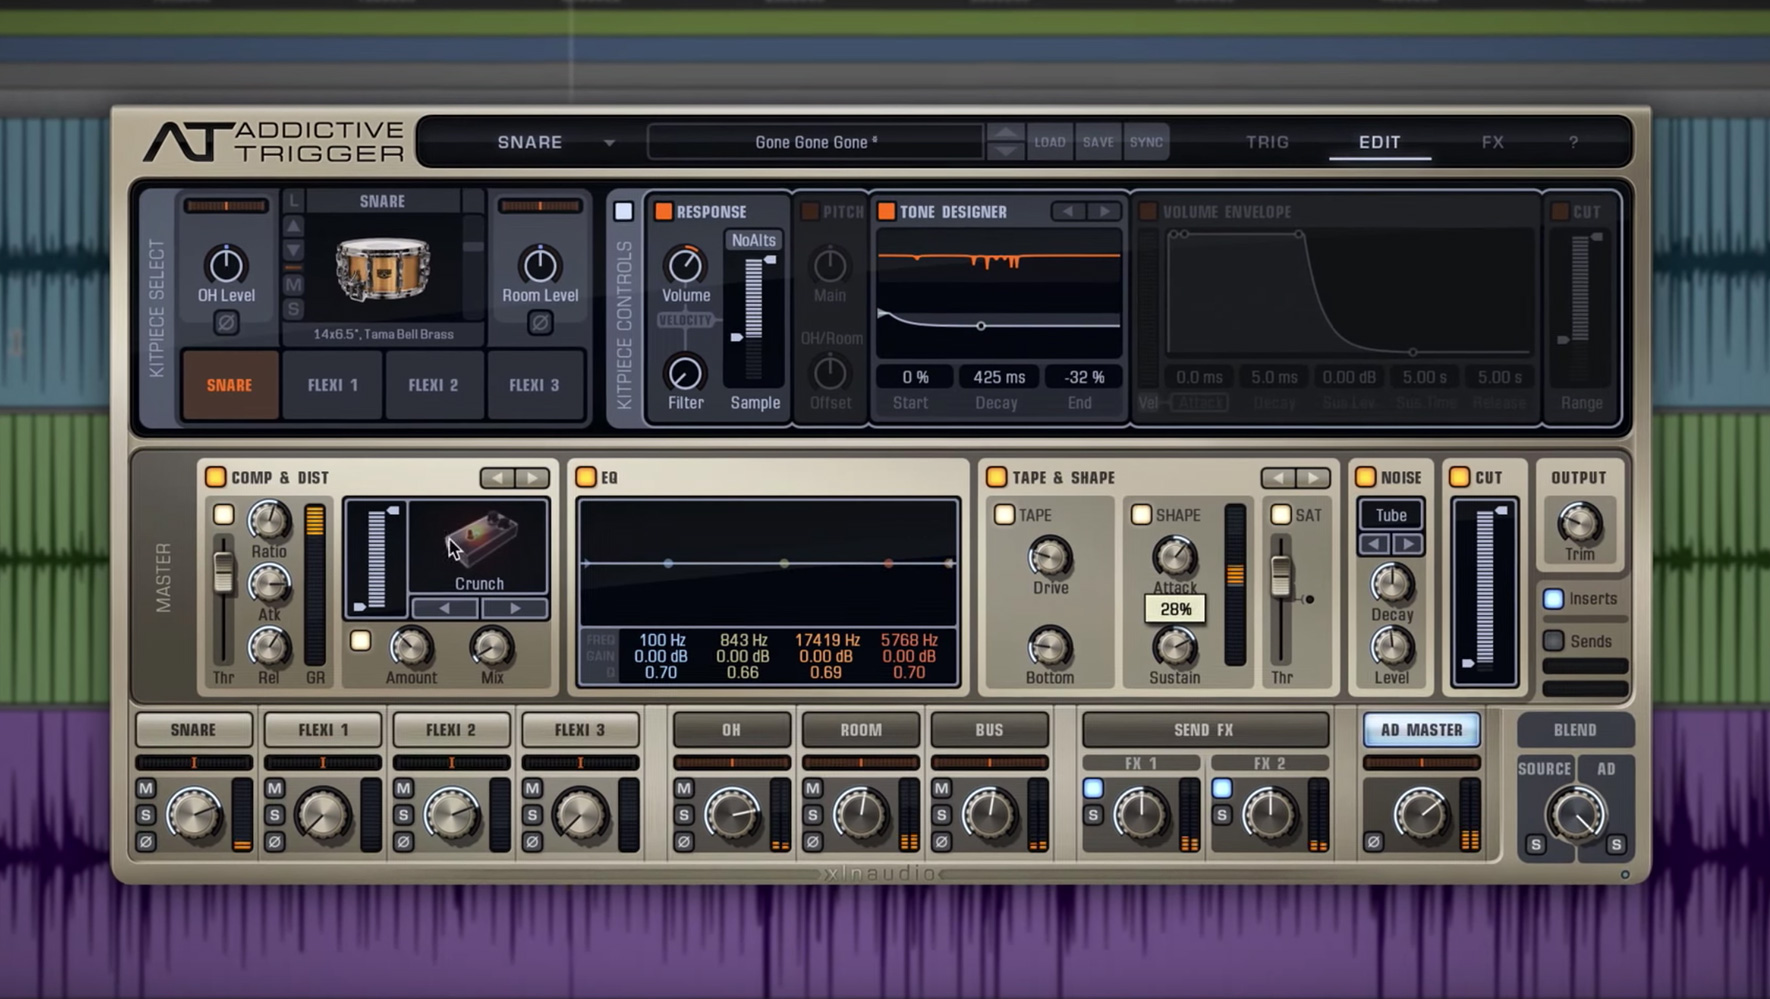Disable the NOISE section power button

[1365, 478]
